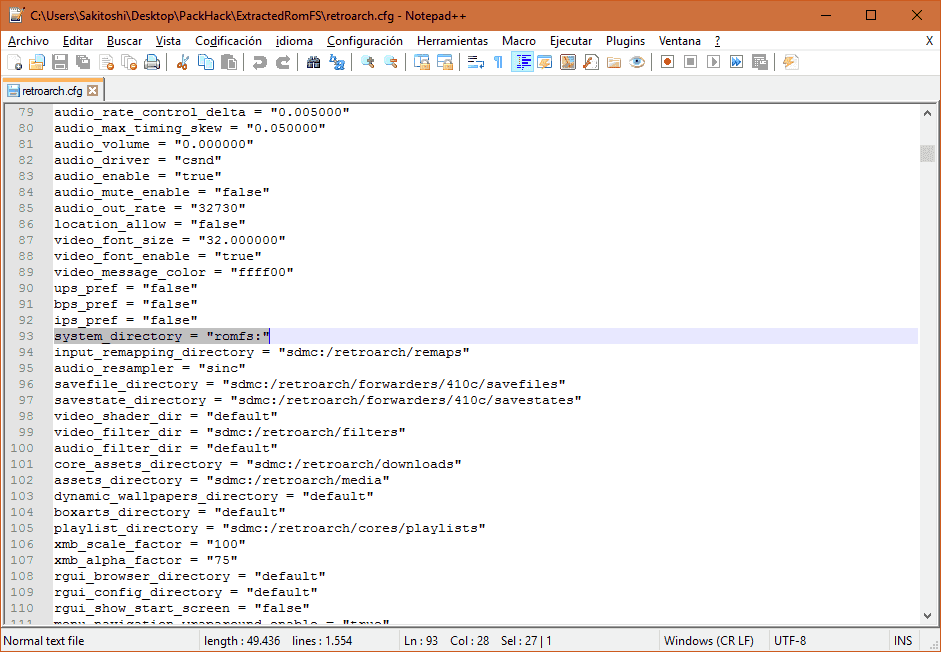Click INS mode in status bar

click(x=903, y=641)
